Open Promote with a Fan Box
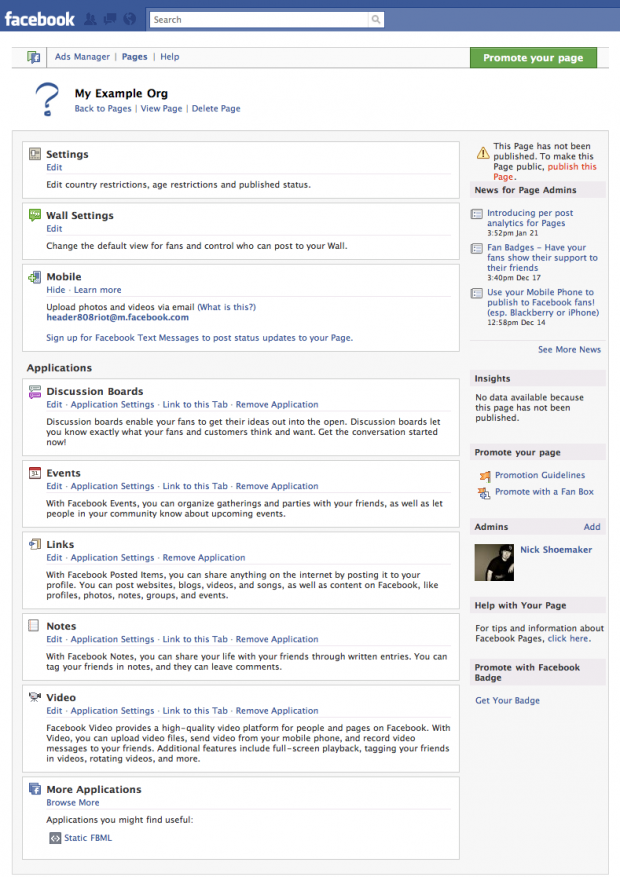This screenshot has height=877, width=620. [x=545, y=492]
